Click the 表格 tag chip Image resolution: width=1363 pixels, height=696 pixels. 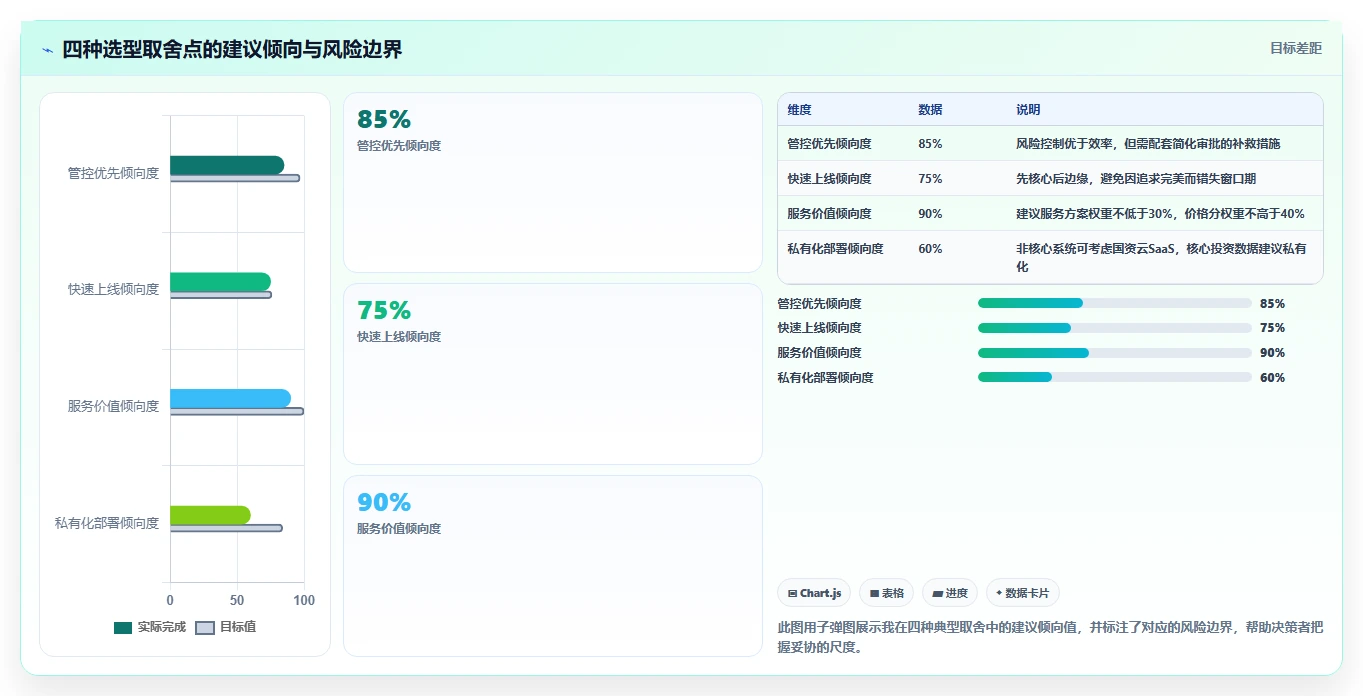tap(886, 593)
